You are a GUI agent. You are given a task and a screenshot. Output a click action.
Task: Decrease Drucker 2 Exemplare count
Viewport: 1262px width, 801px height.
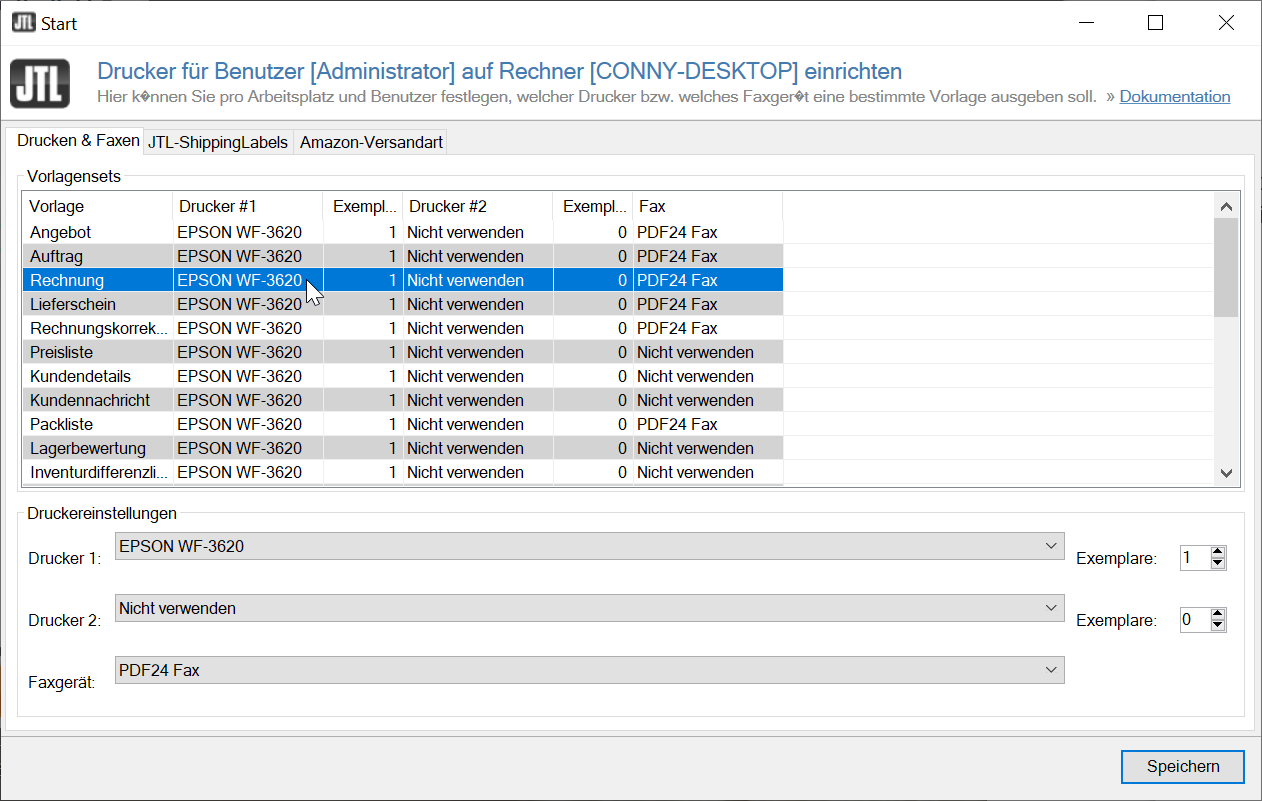coord(1217,626)
